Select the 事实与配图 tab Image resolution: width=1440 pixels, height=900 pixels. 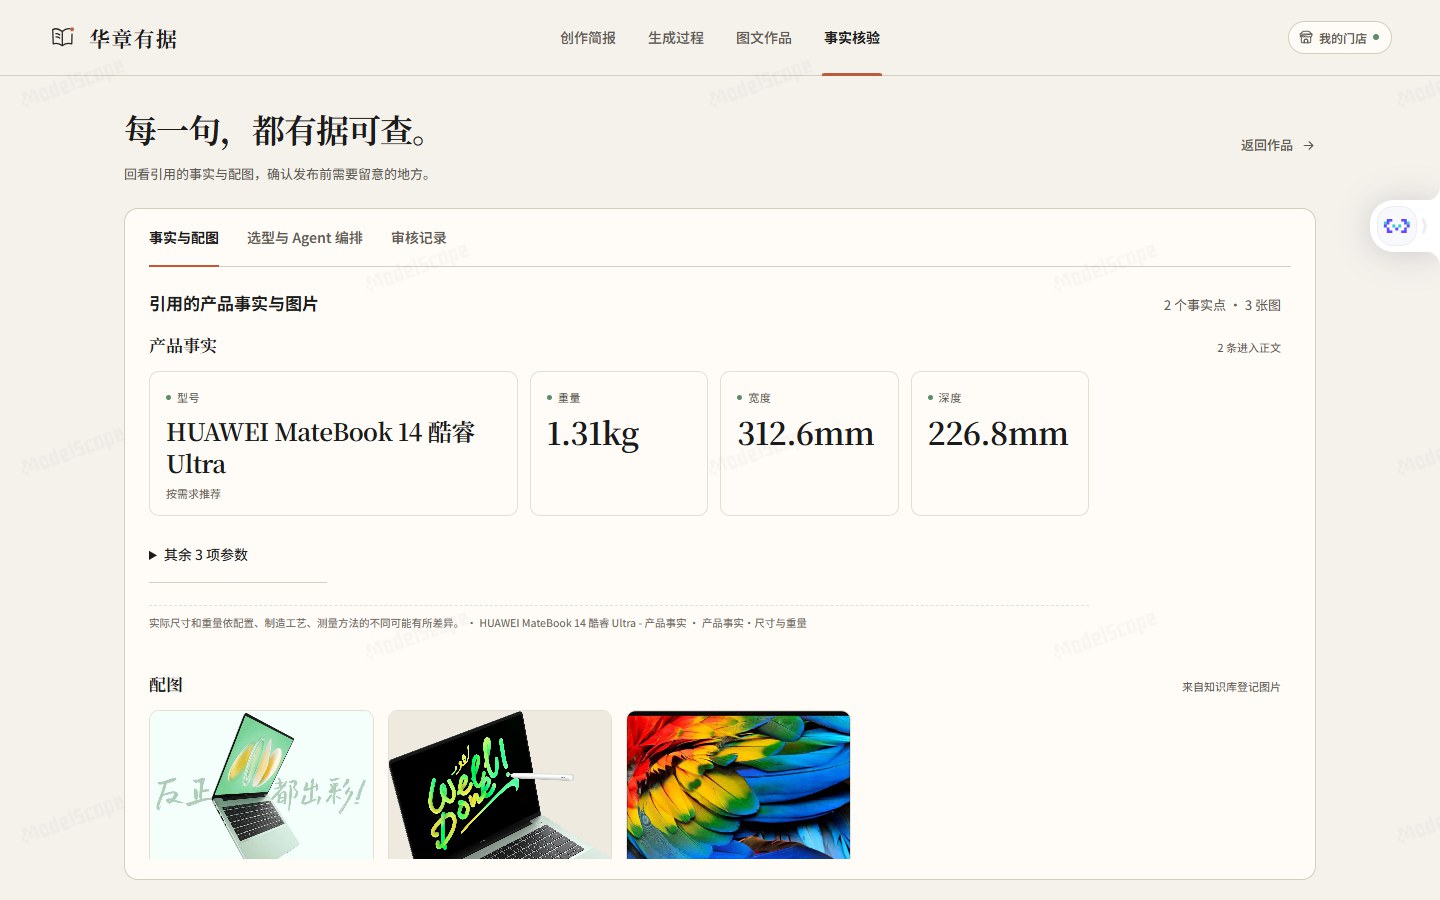(184, 238)
